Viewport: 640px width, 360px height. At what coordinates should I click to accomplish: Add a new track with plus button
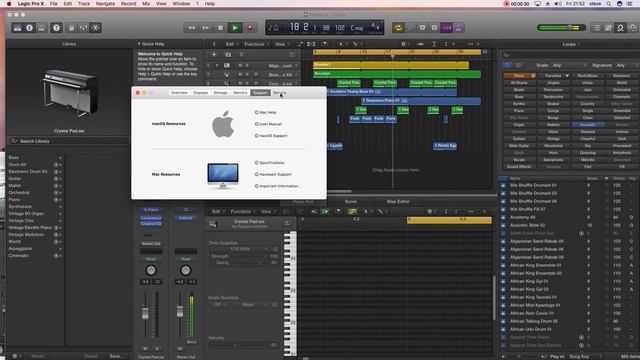tap(214, 55)
